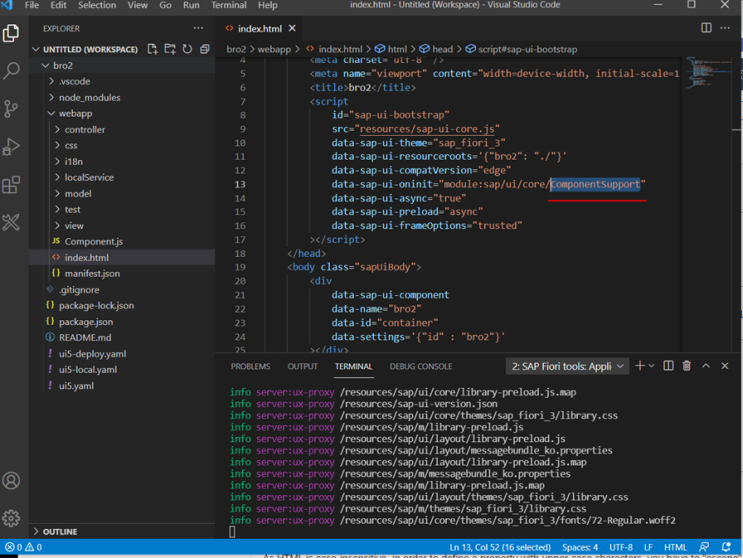Open the Extensions view

[x=11, y=185]
